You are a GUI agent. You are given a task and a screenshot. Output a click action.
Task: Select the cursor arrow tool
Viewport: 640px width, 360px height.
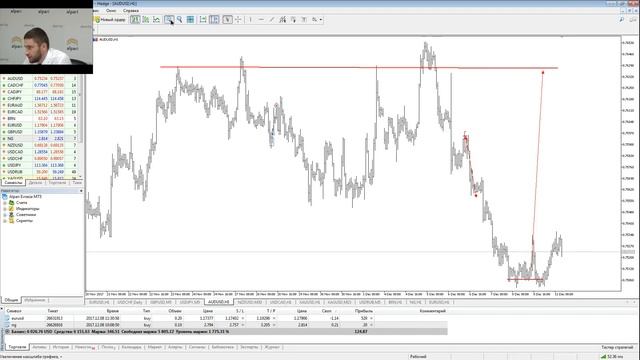coord(227,20)
